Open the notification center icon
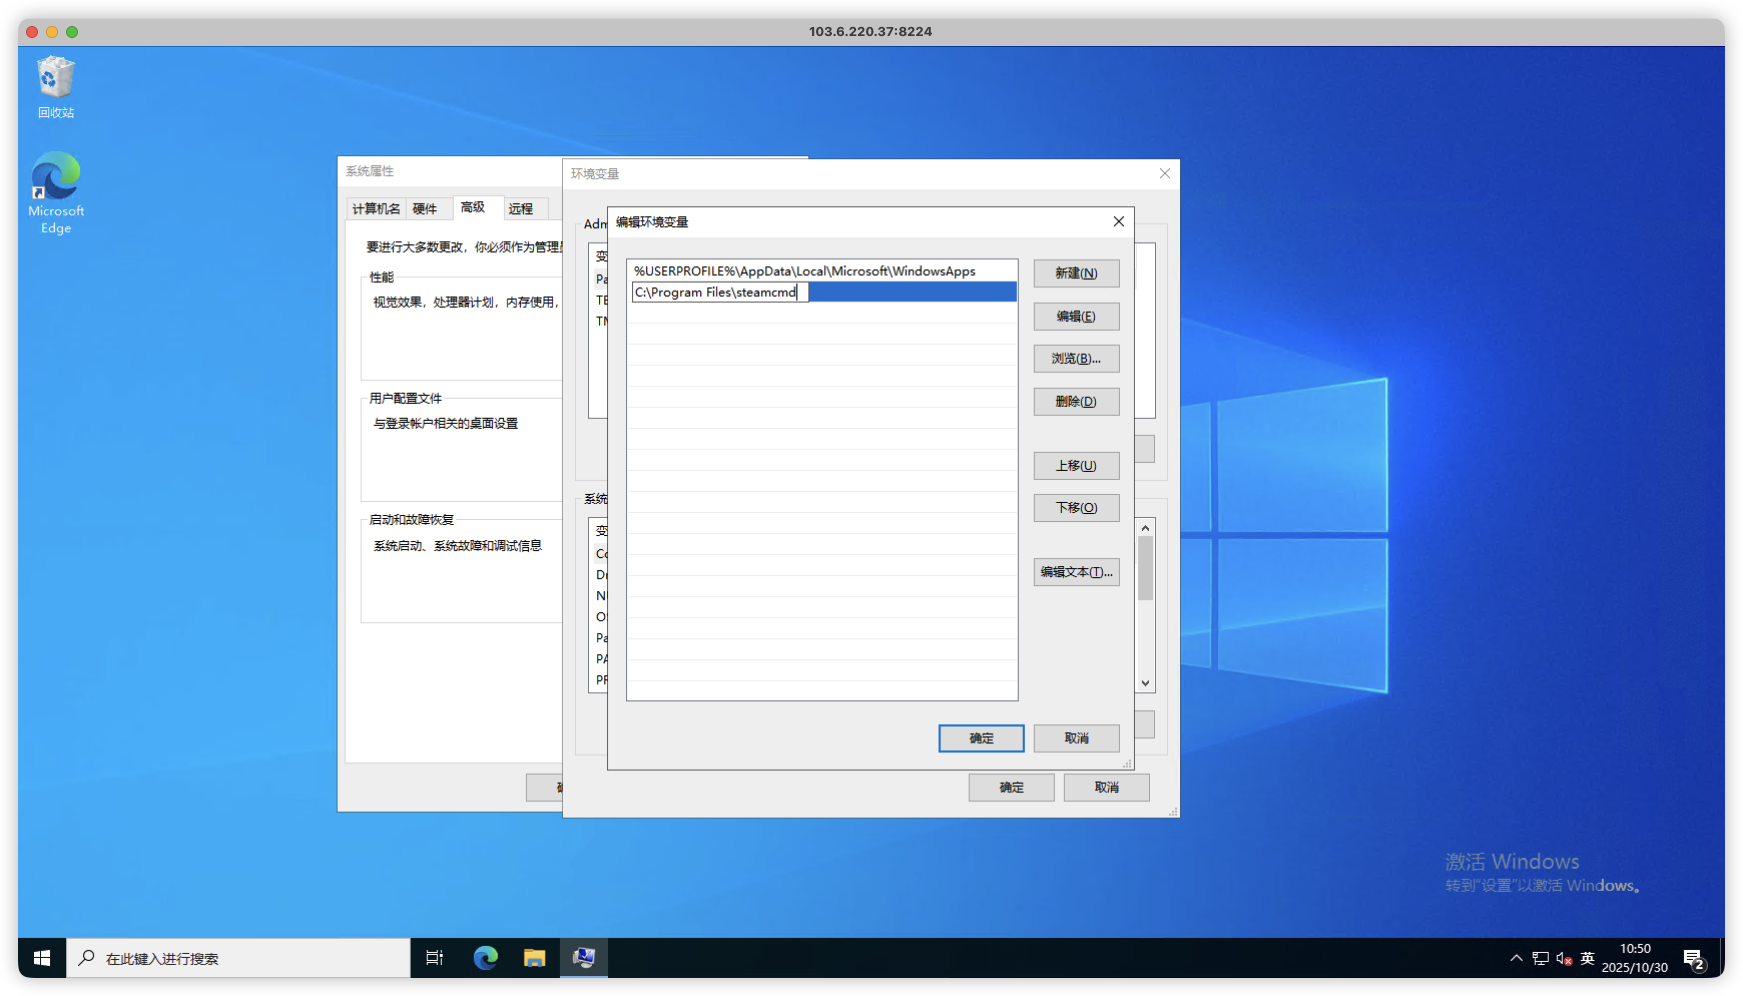The width and height of the screenshot is (1743, 996). [x=1694, y=959]
